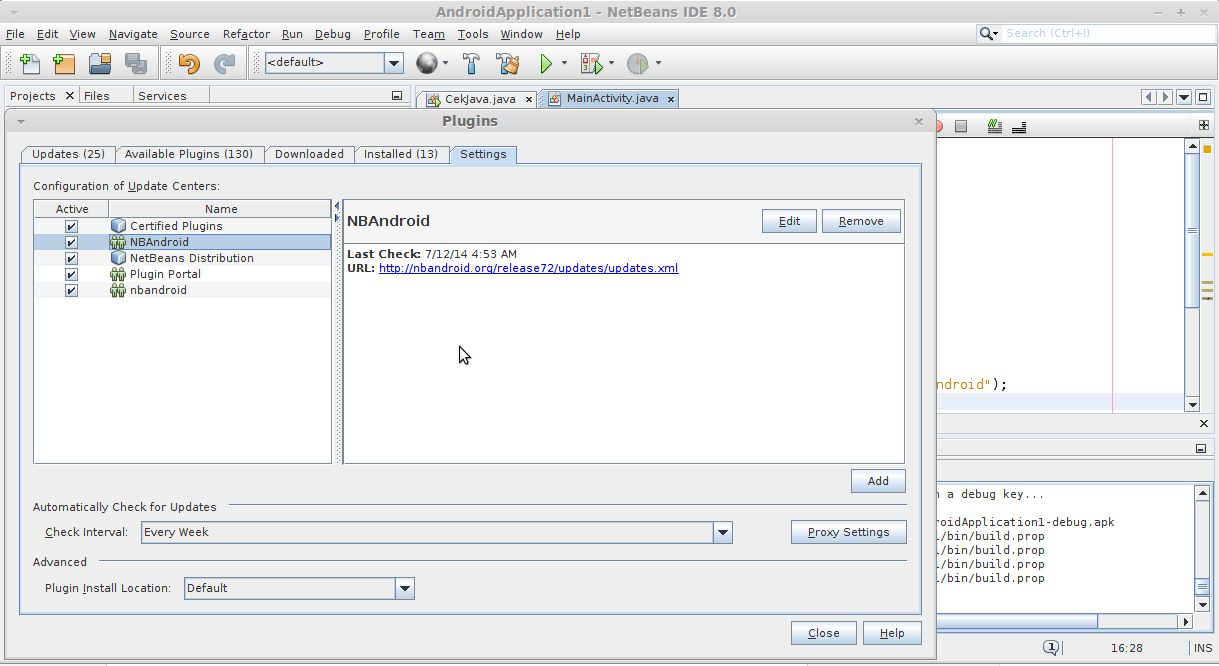Click the Redo arrow icon

225,63
